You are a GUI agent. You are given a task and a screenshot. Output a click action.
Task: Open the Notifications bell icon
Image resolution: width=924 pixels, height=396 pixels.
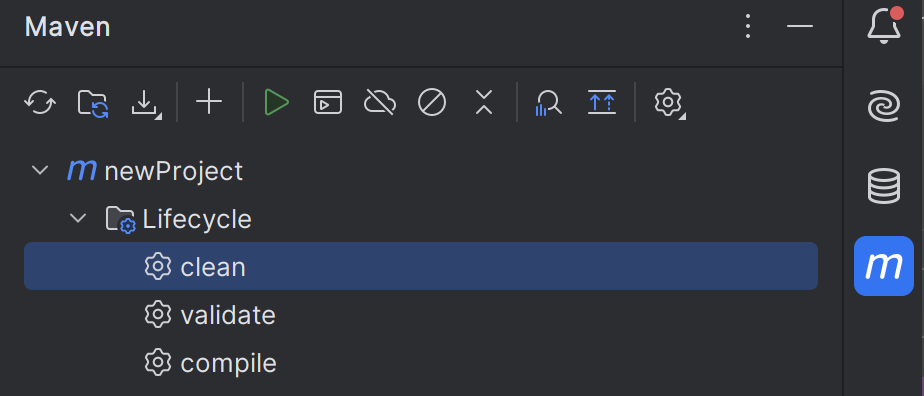point(884,25)
